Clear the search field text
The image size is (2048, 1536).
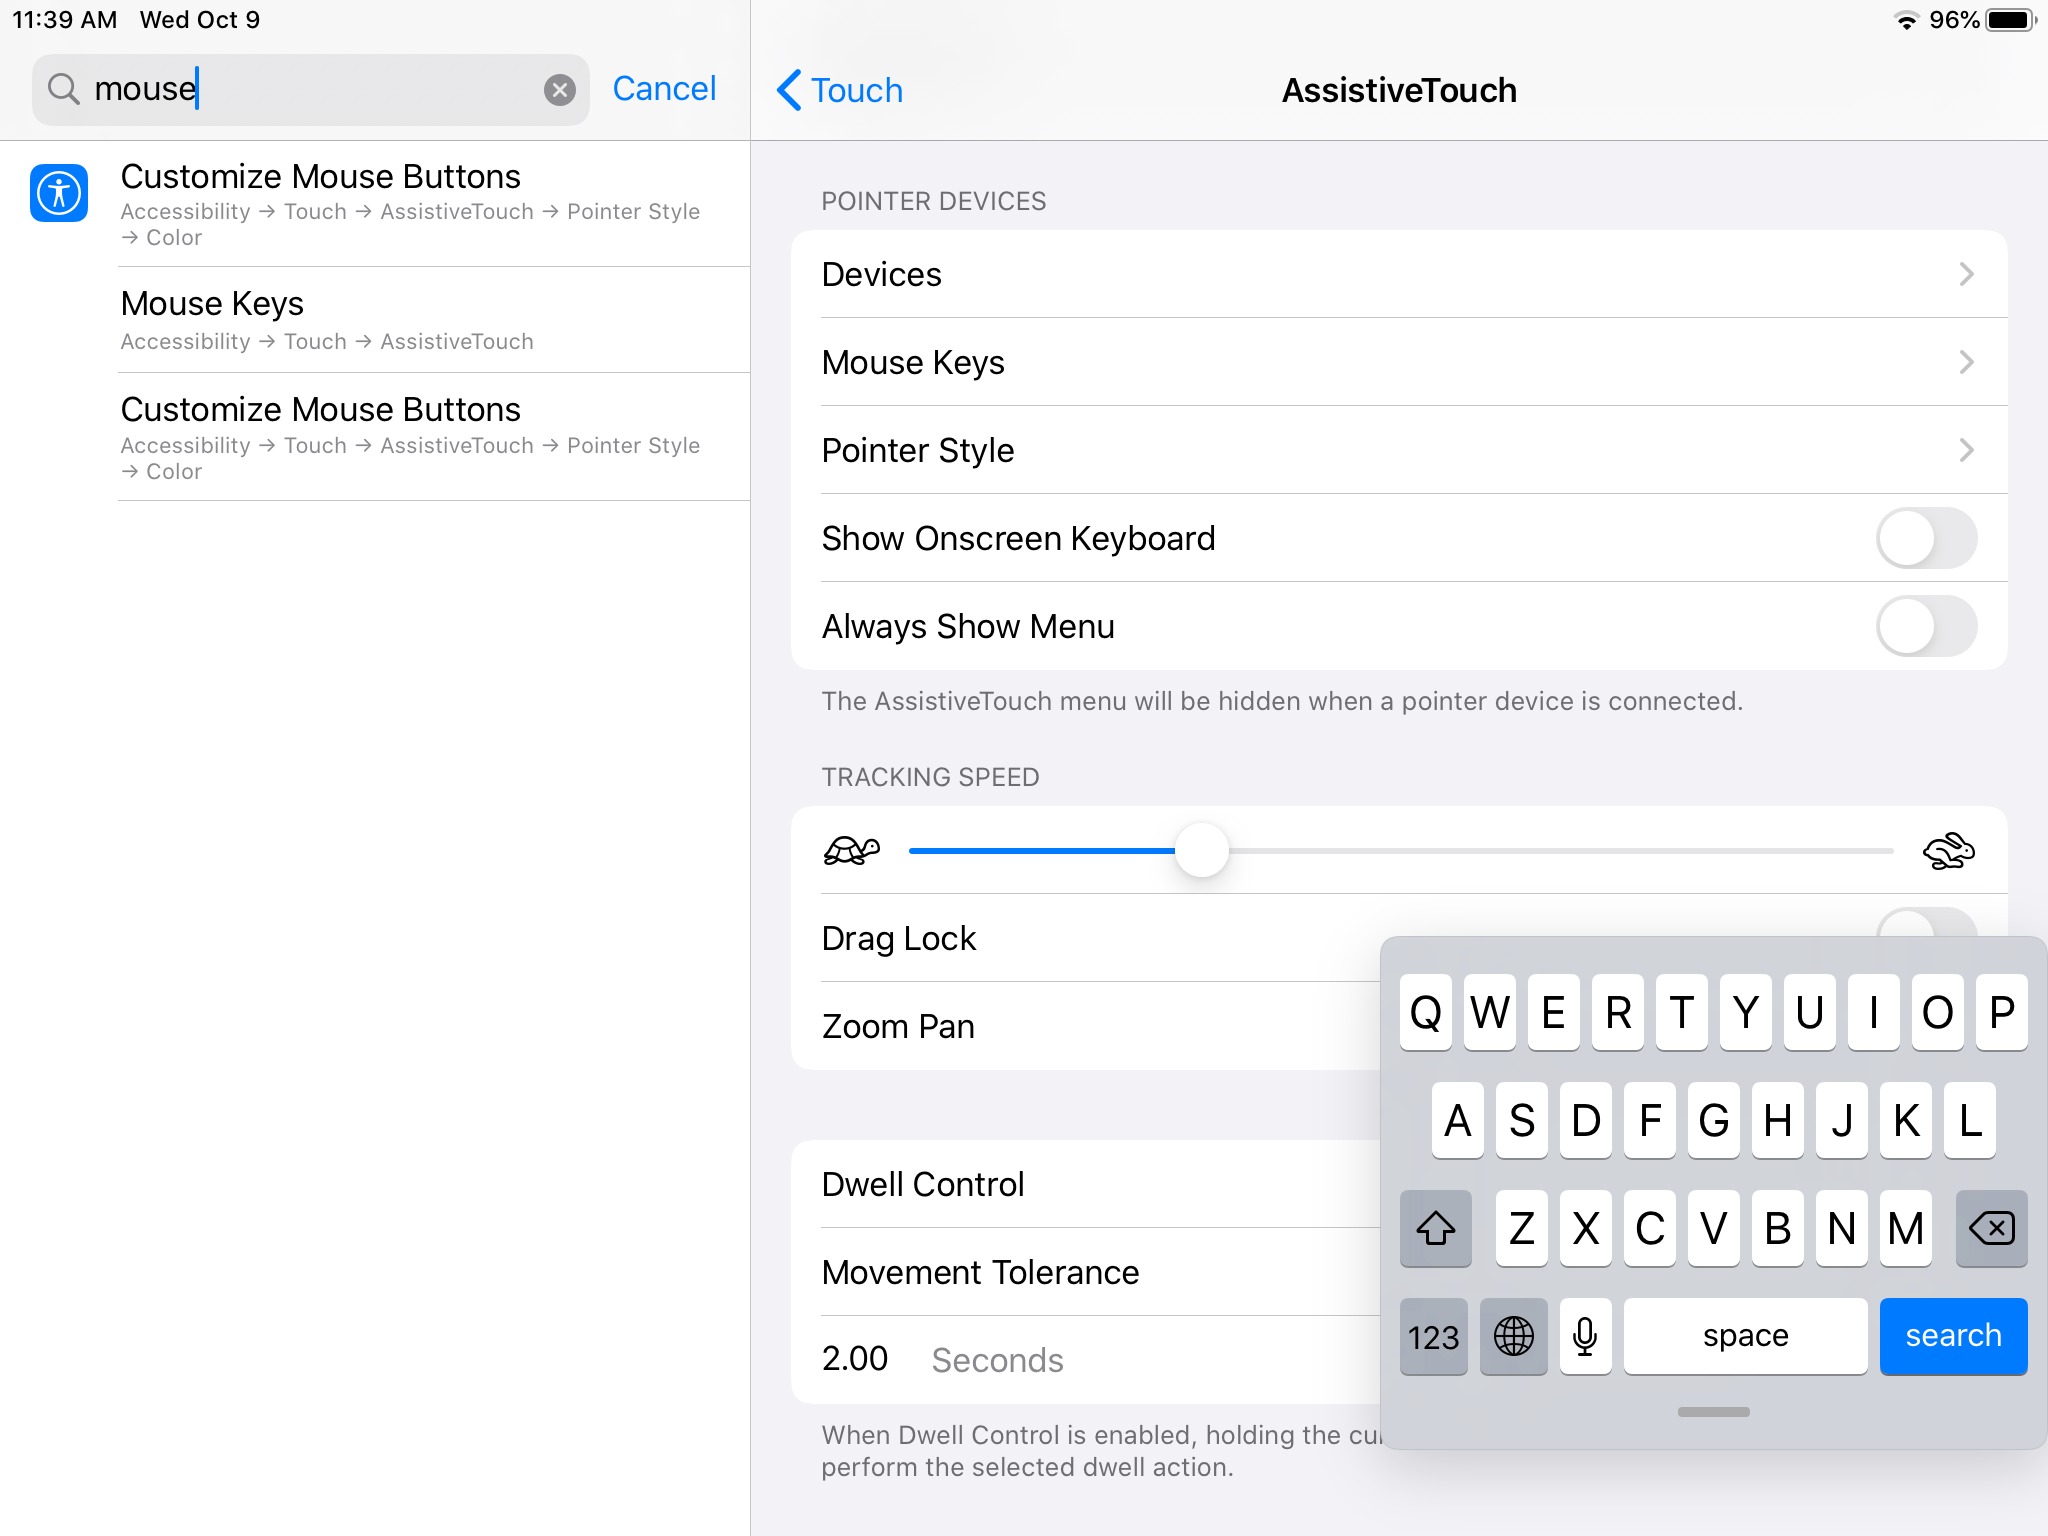[559, 90]
